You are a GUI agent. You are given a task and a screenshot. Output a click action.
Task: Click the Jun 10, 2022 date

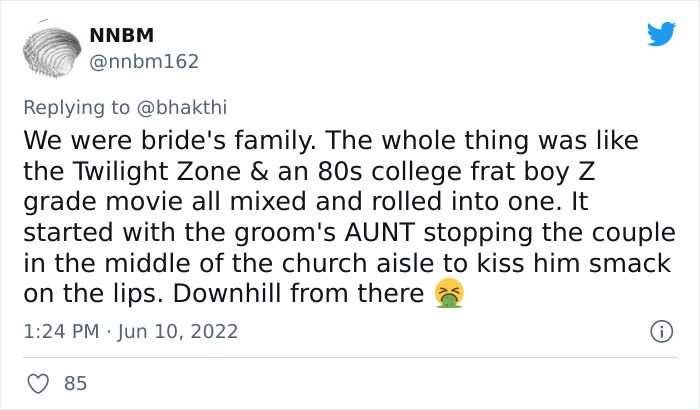pos(177,331)
